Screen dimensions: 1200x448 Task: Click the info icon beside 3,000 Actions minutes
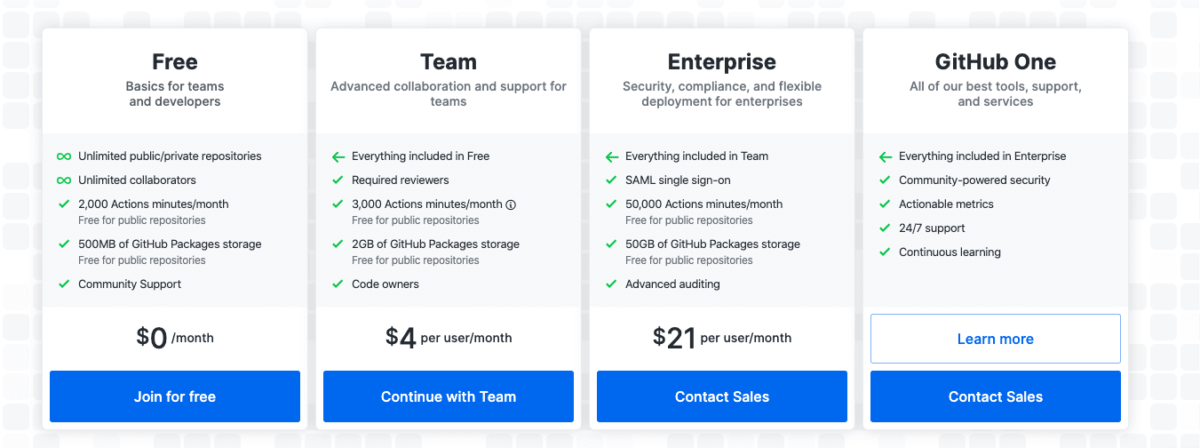click(511, 204)
